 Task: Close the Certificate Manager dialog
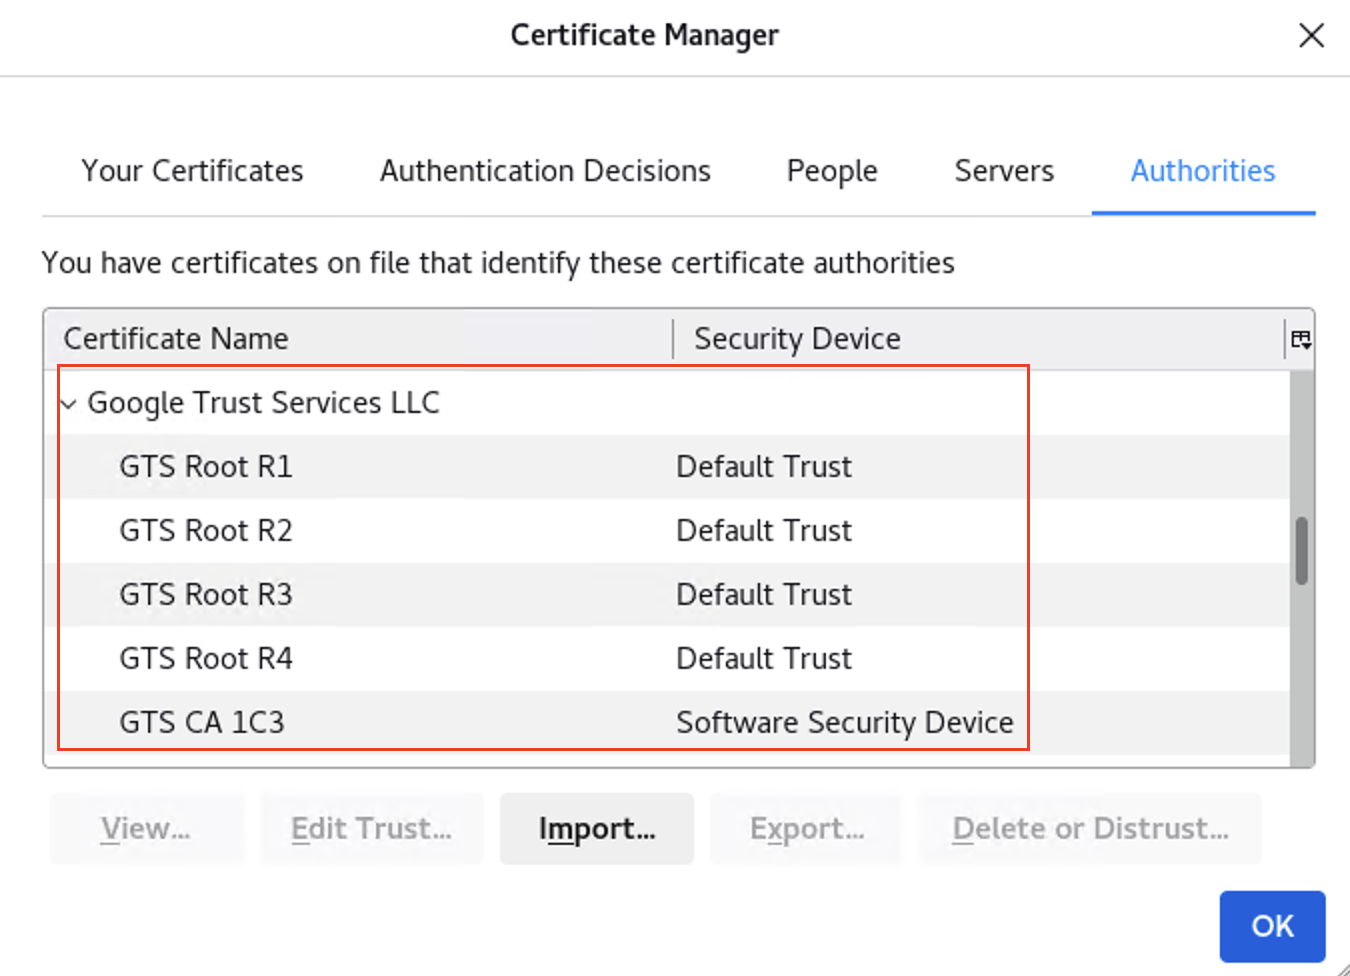1311,36
